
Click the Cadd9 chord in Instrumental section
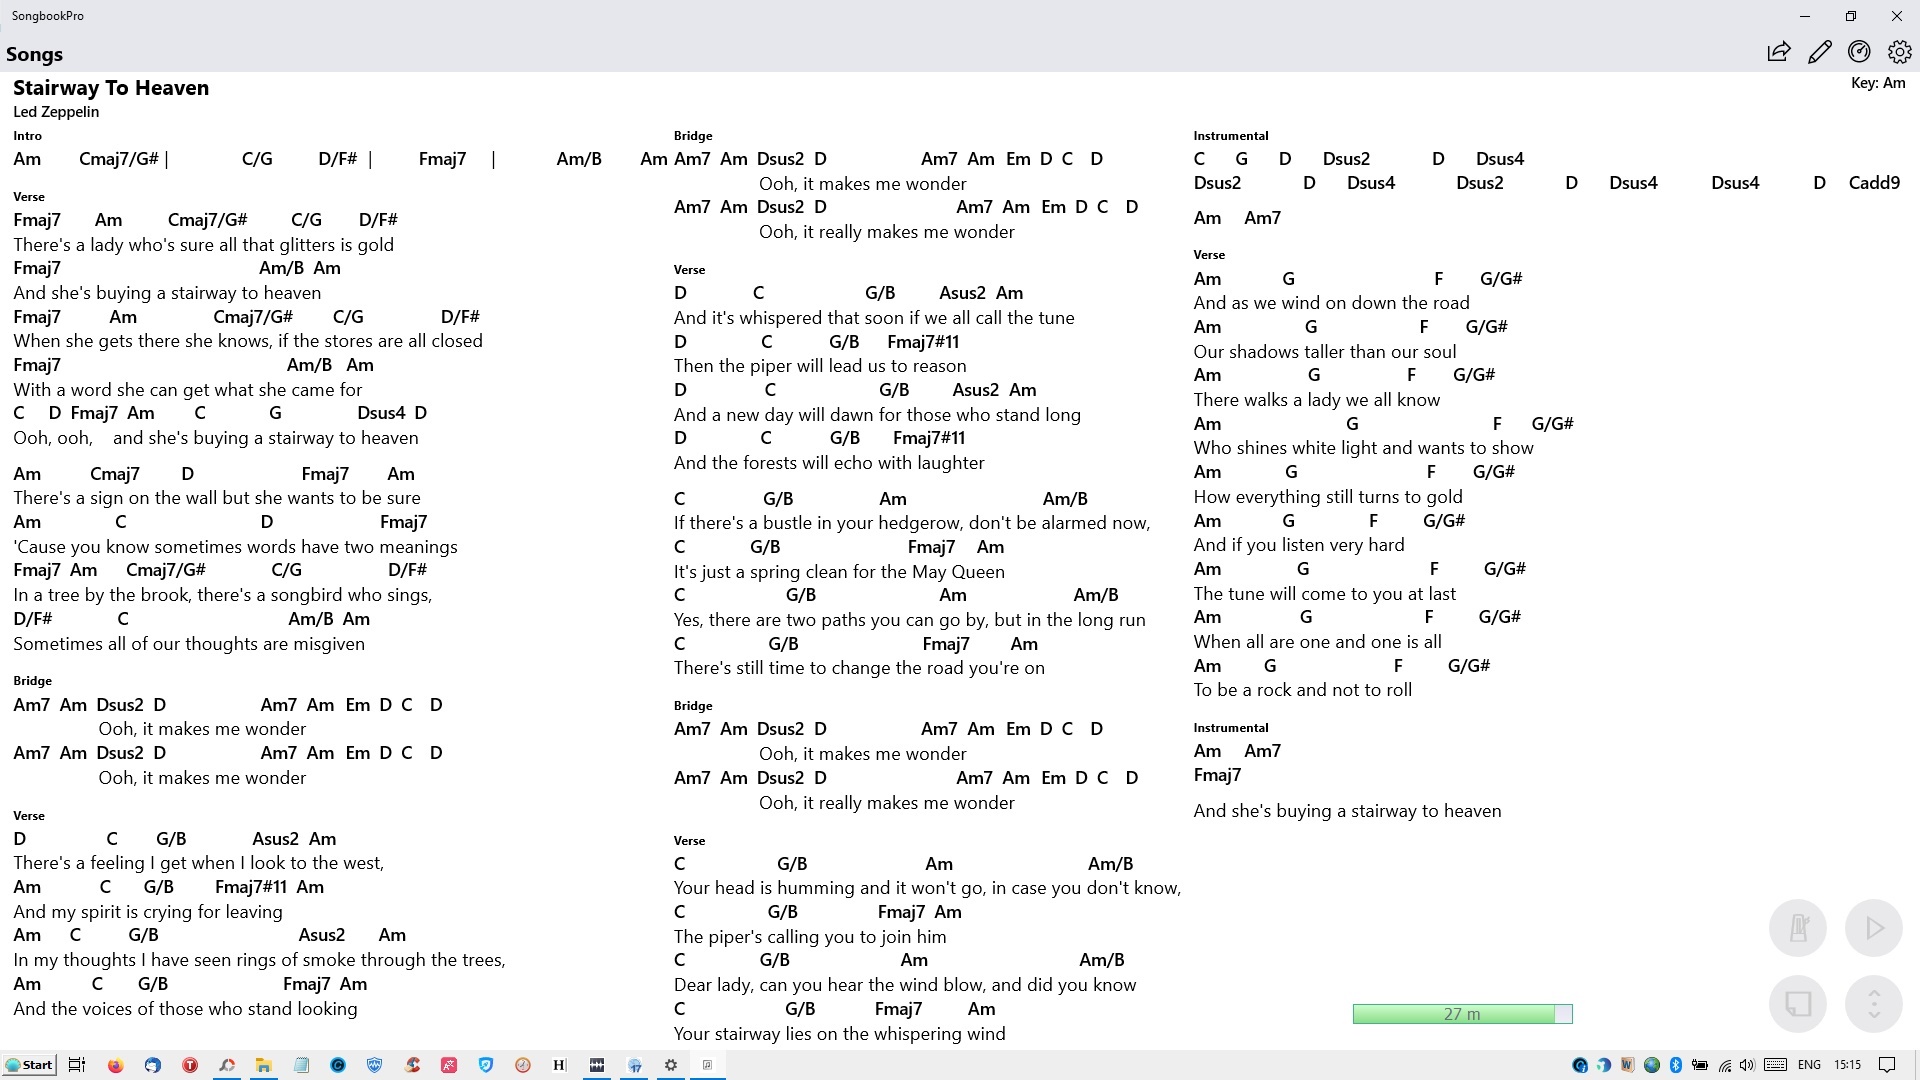1874,183
